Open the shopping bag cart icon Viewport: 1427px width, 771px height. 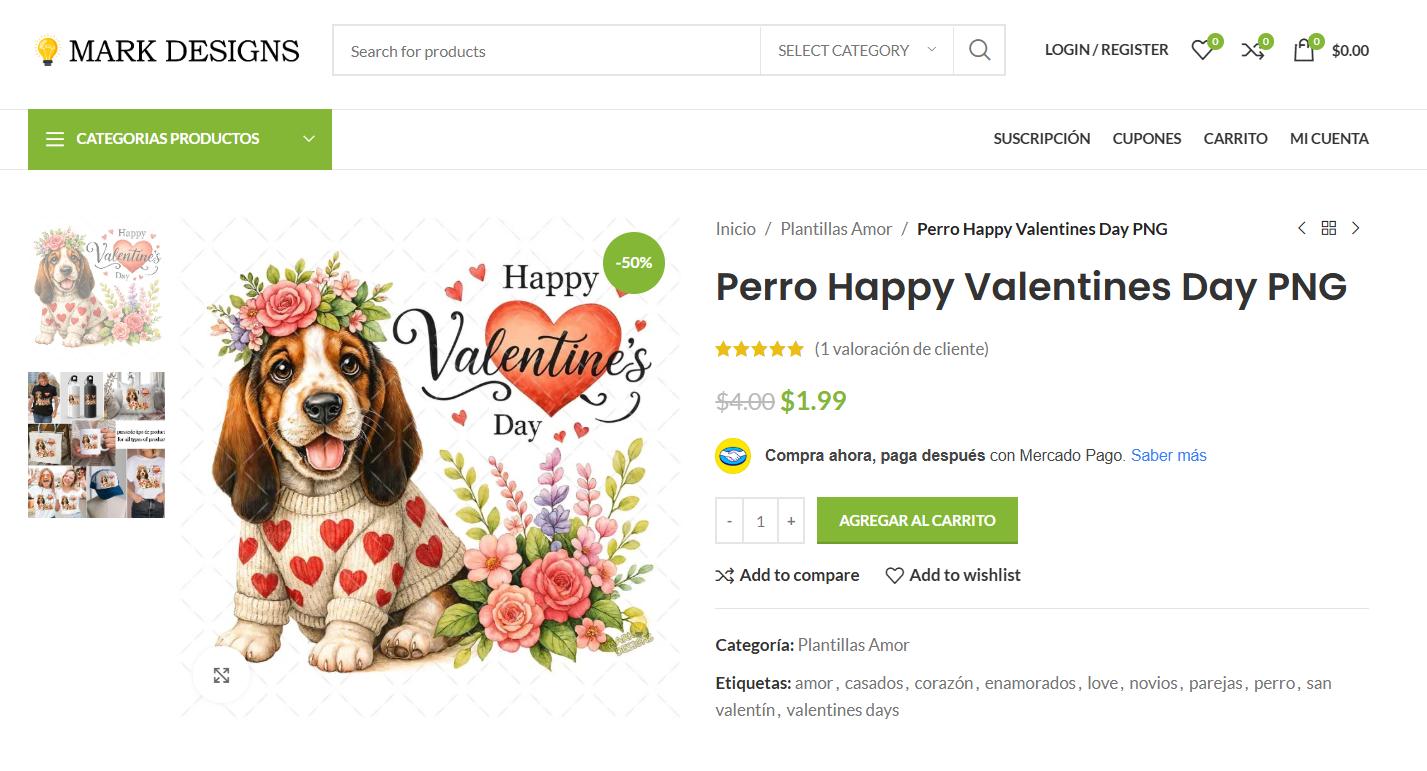pos(1304,50)
